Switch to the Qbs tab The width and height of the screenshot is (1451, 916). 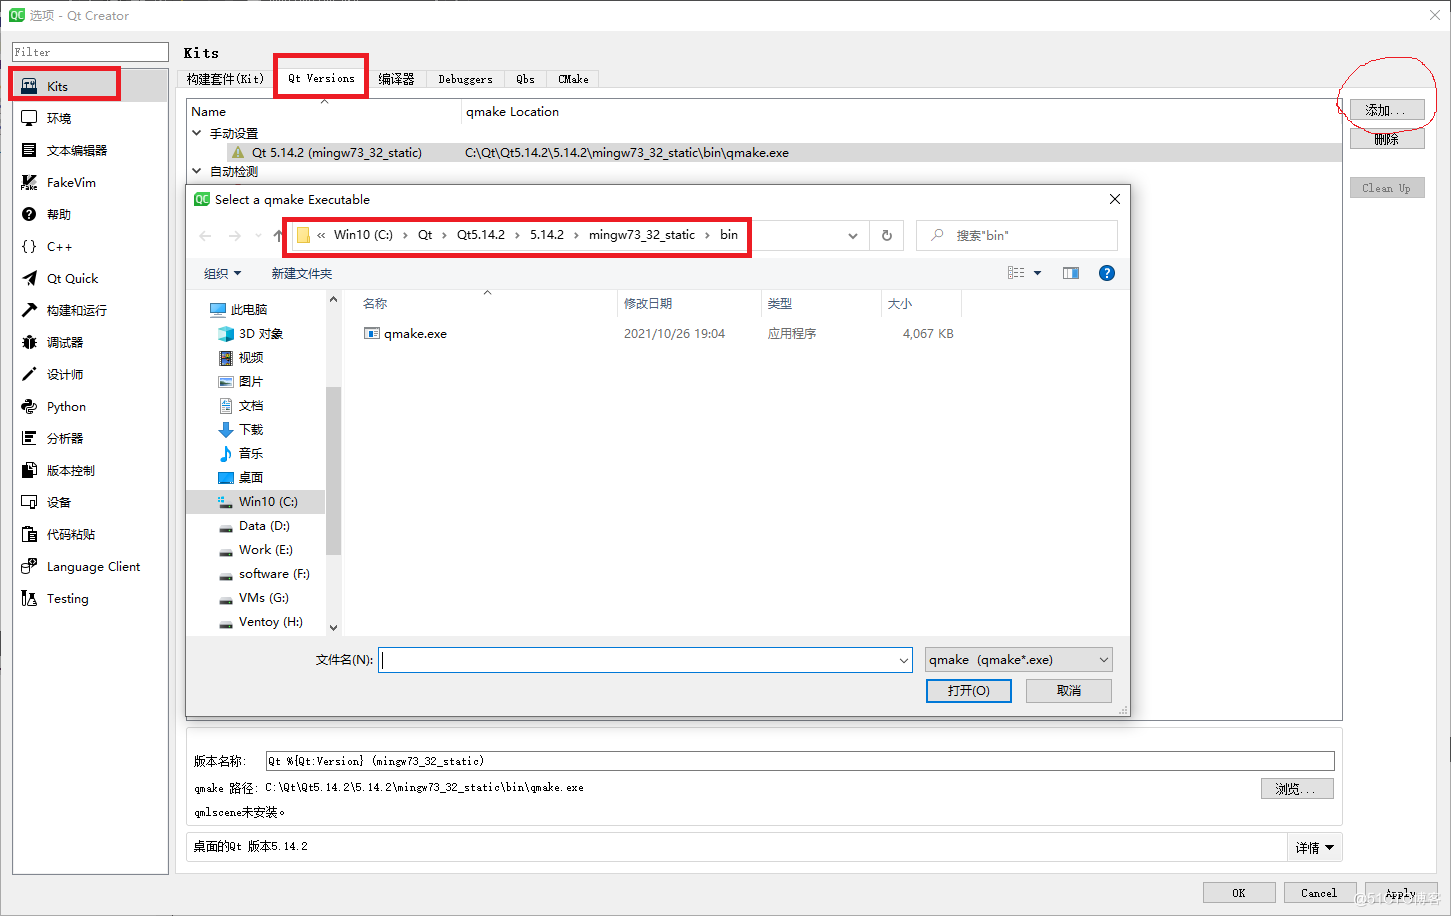coord(525,79)
